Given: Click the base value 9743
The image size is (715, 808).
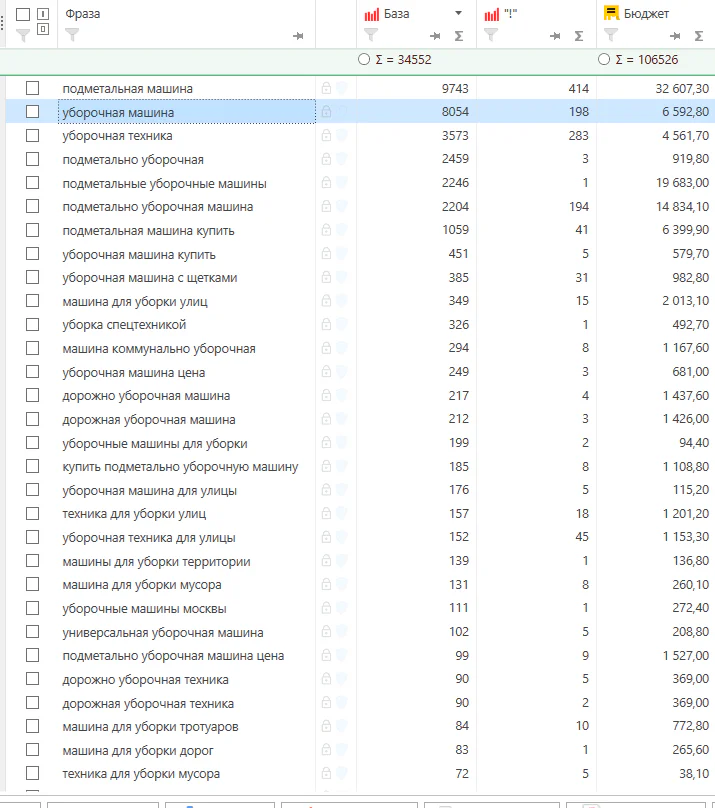Looking at the screenshot, I should click(455, 89).
